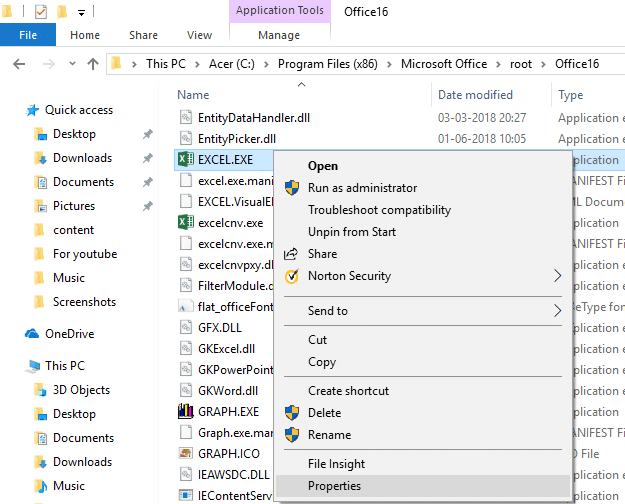Click Acer (C:) in the address path

pos(232,64)
